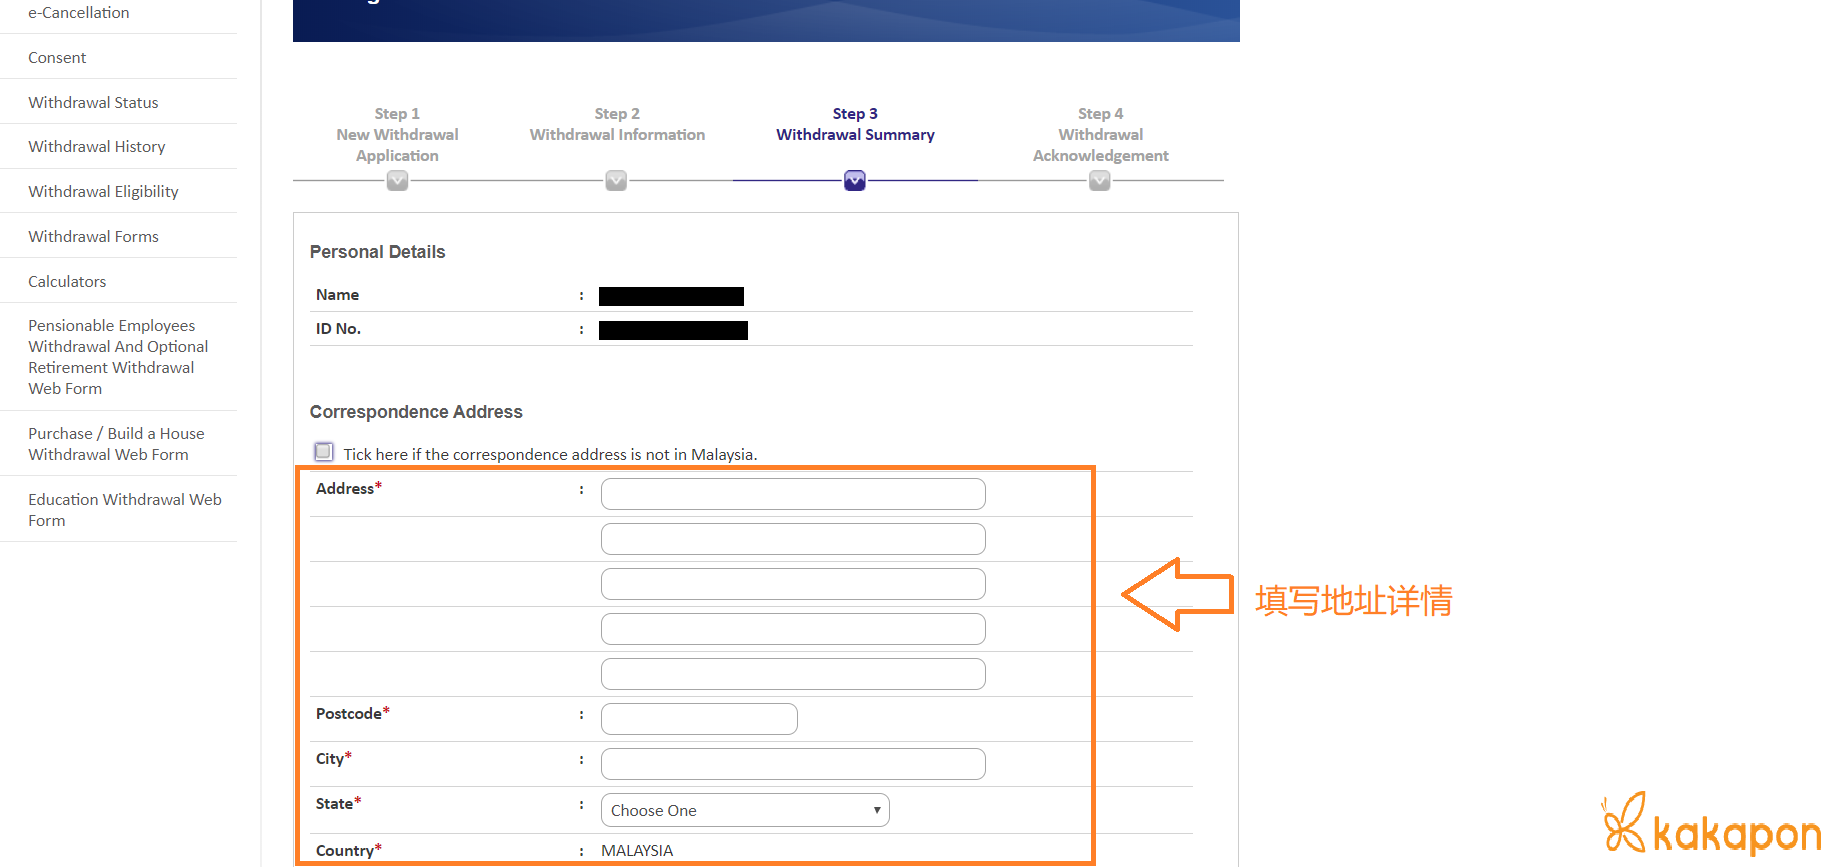Viewport: 1833px width, 867px height.
Task: Click the fourth Address line field
Action: coord(793,629)
